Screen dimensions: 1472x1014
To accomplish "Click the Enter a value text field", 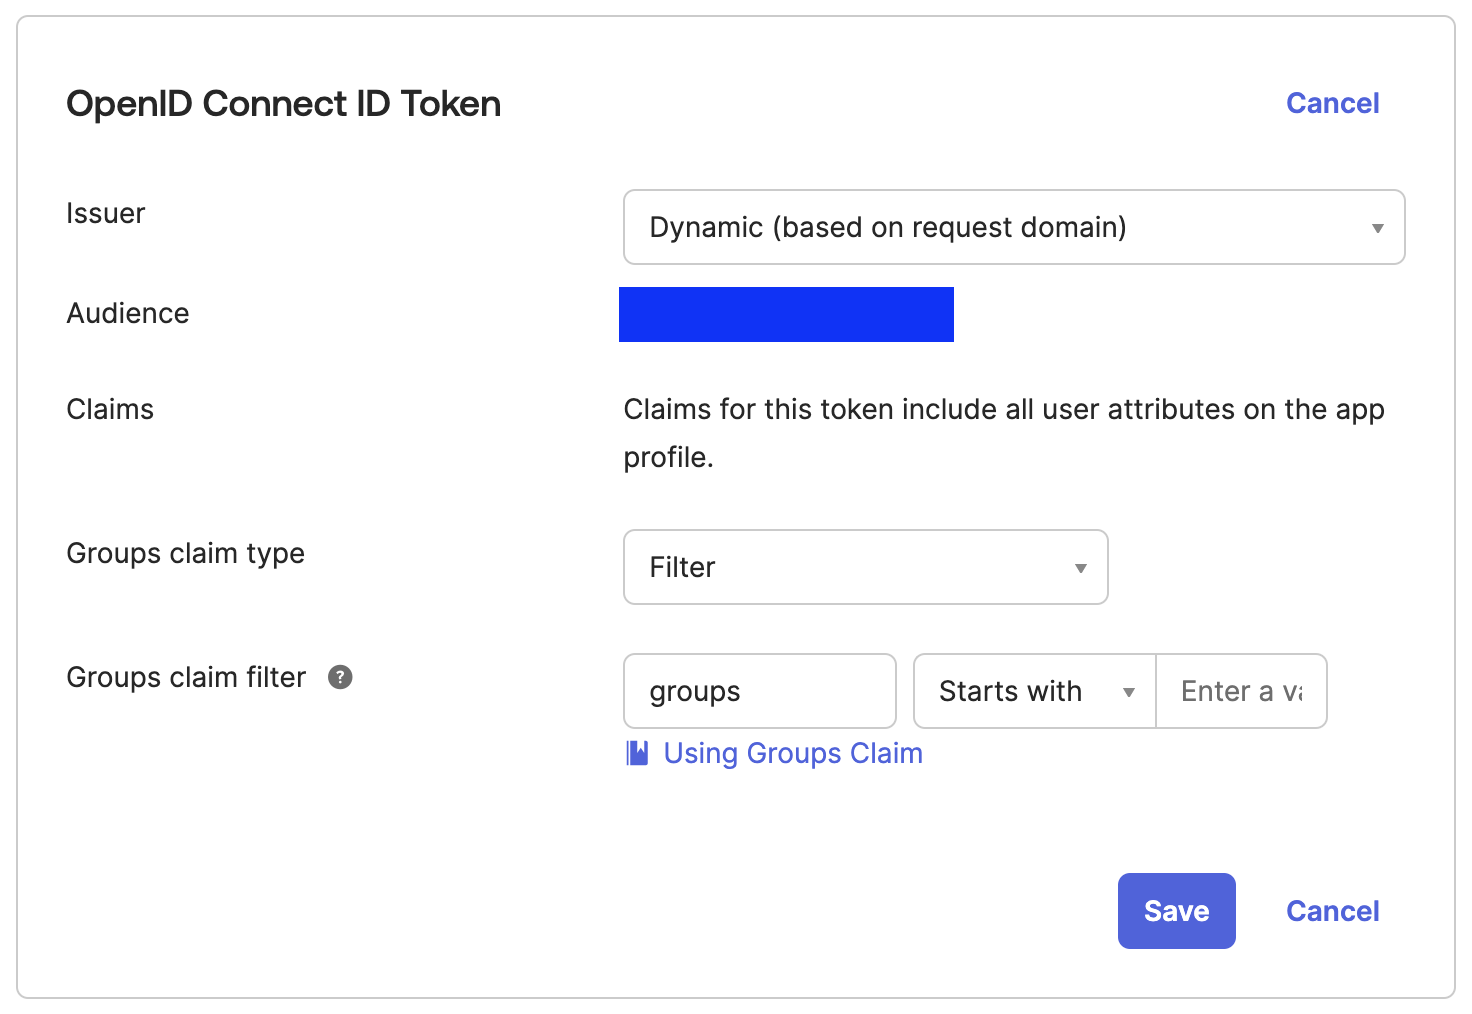I will tap(1241, 691).
